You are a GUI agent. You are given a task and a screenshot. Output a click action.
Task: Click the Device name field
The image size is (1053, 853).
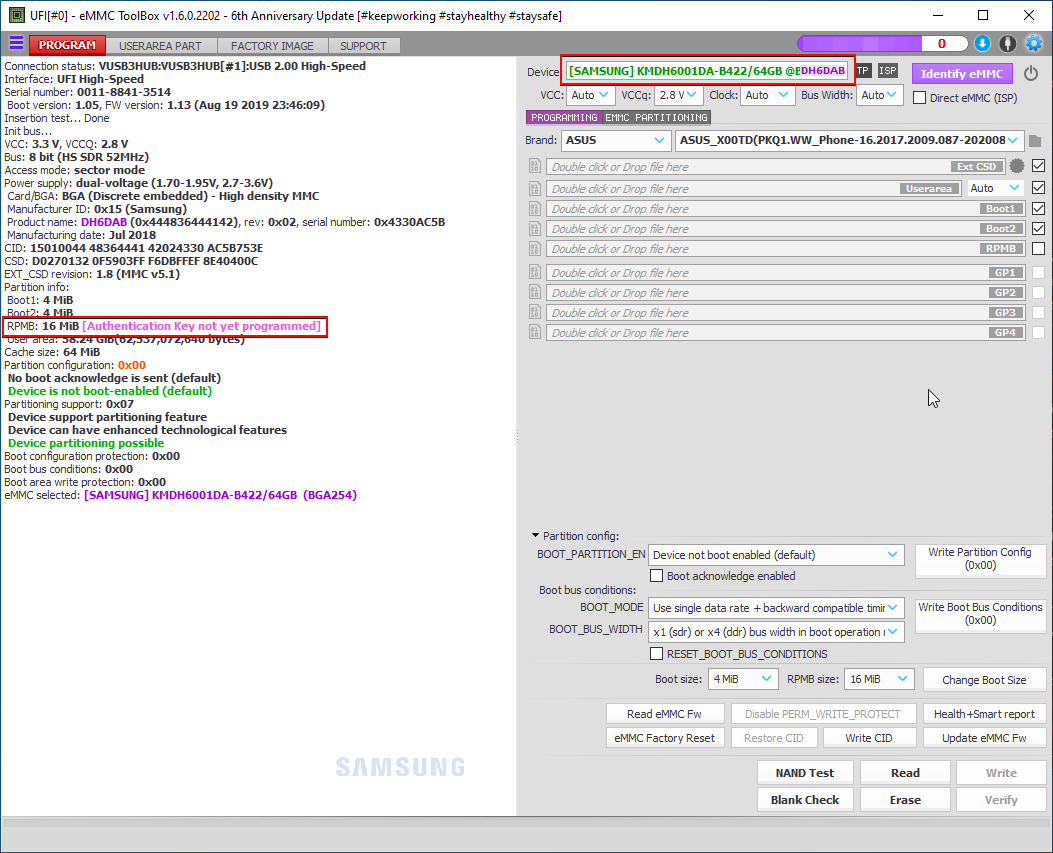point(708,71)
